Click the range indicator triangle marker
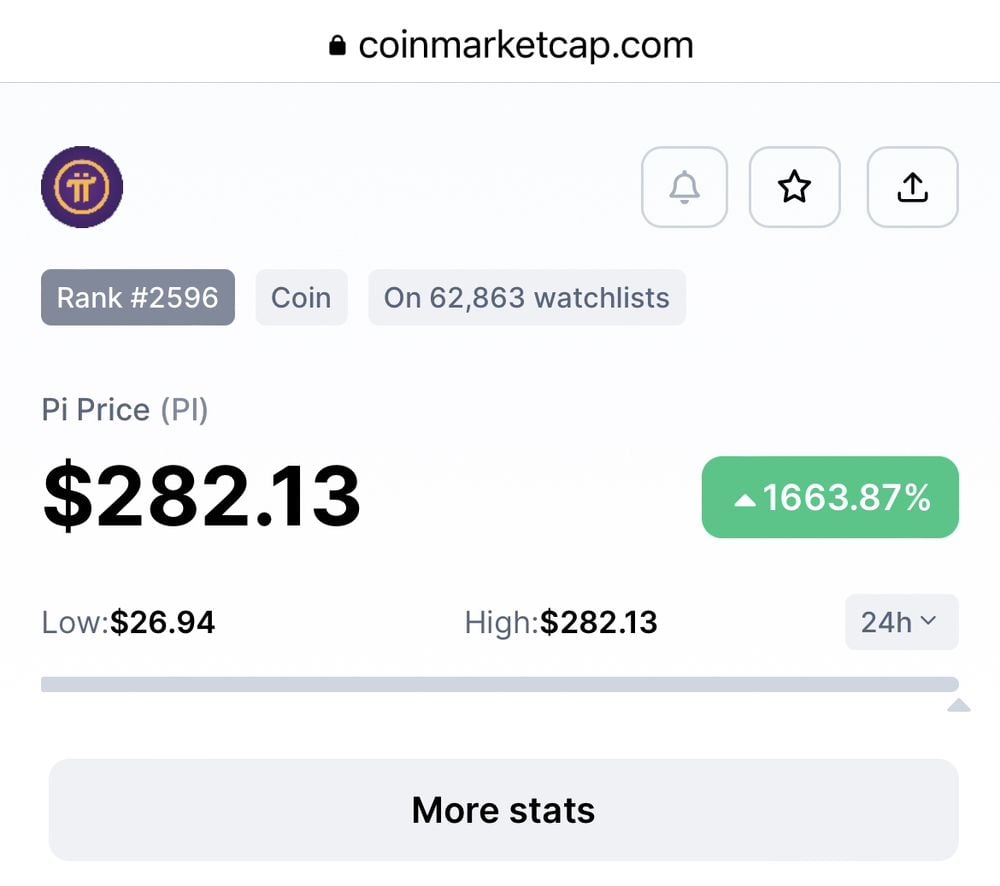Viewport: 1000px width, 886px height. click(958, 706)
